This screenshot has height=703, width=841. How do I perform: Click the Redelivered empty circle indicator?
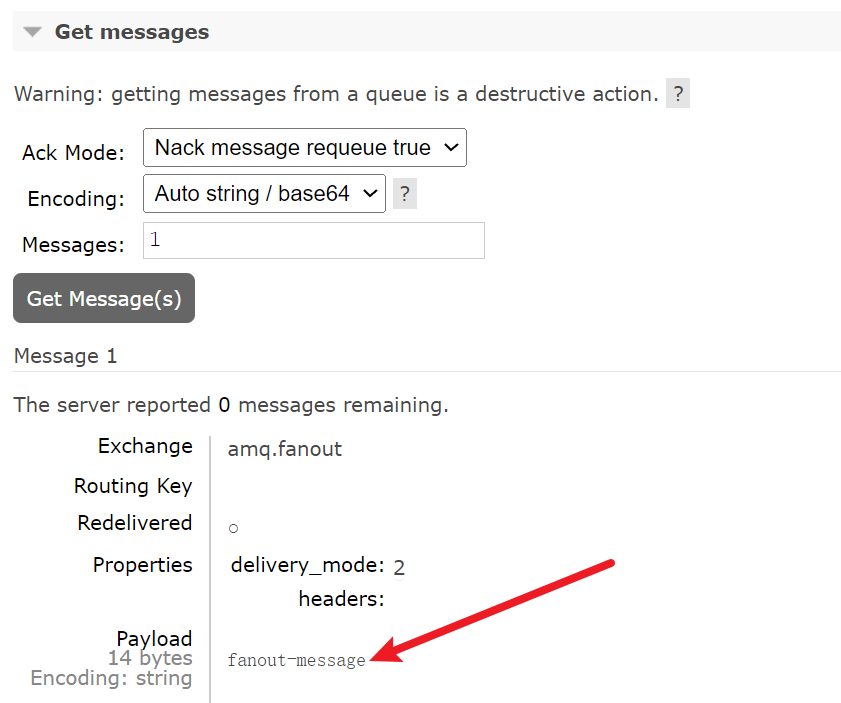233,528
